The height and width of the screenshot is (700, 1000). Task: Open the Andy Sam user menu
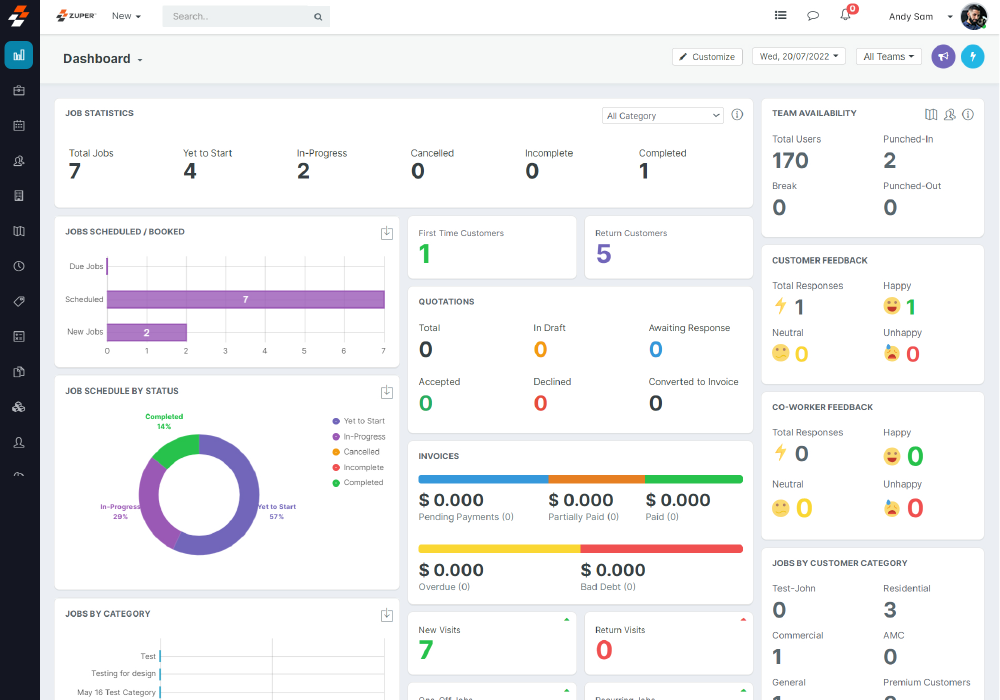[920, 16]
